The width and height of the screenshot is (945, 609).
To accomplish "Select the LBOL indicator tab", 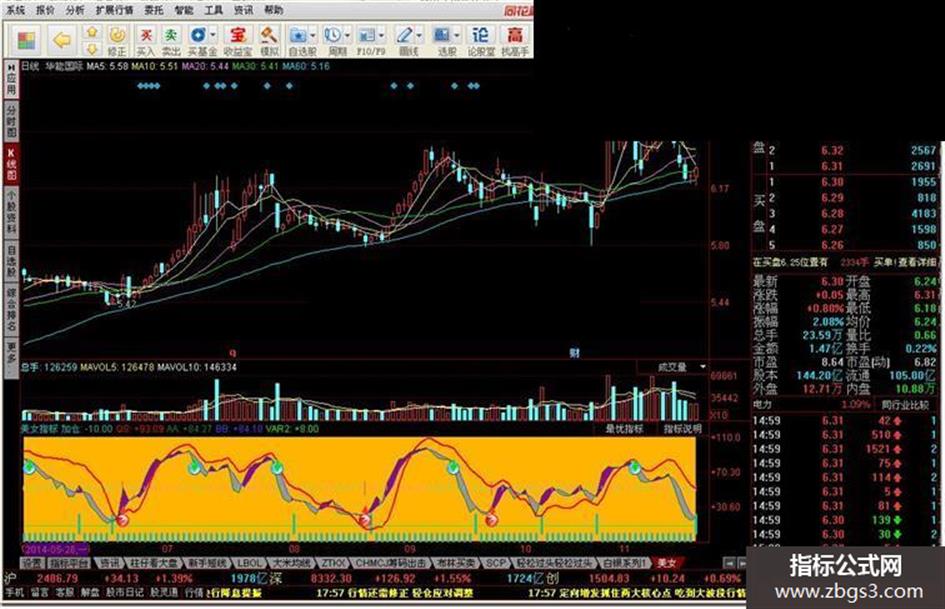I will click(x=248, y=563).
